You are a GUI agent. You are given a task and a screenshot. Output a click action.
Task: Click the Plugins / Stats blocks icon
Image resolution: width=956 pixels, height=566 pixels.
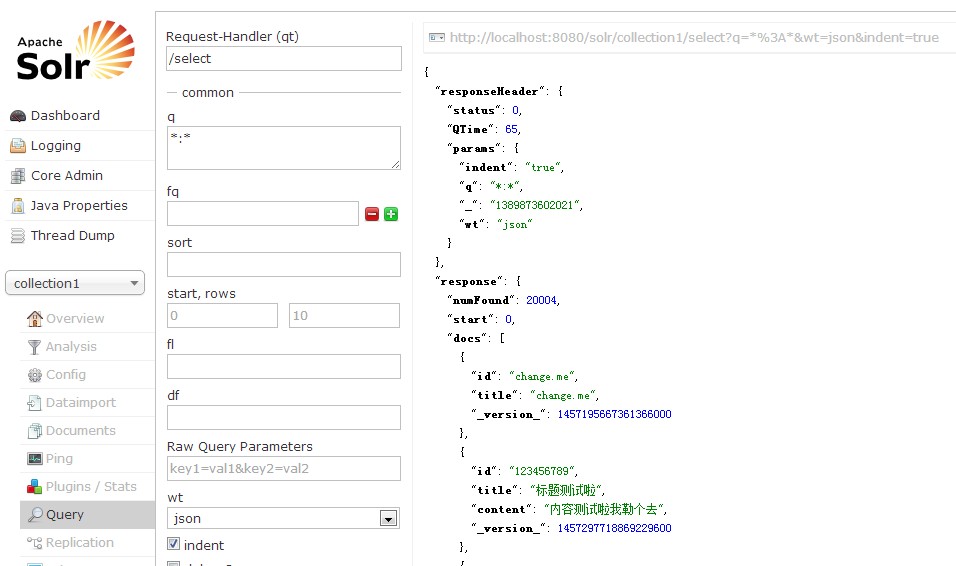[35, 487]
